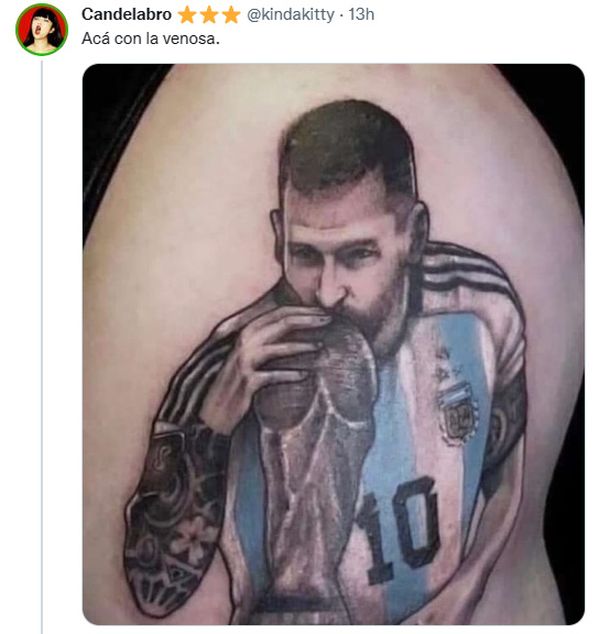The height and width of the screenshot is (634, 610).
Task: Click the third gold star emoji
Action: click(231, 15)
